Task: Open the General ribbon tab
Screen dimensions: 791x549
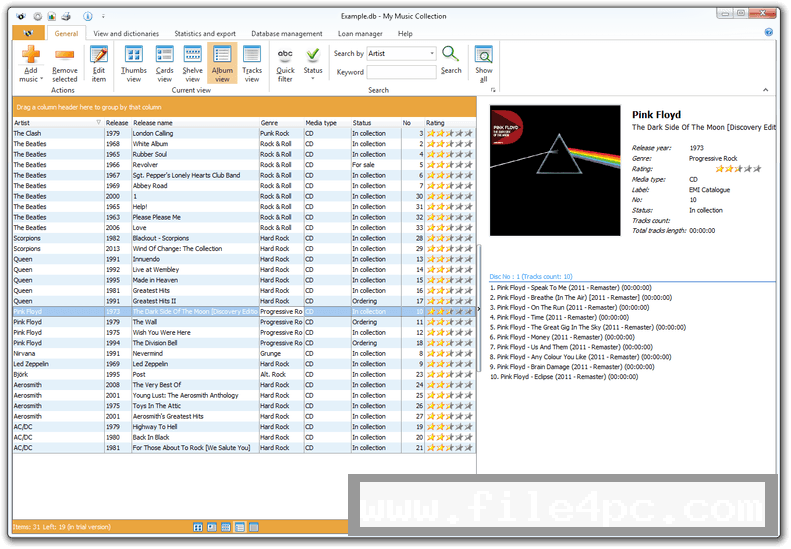Action: (x=66, y=33)
